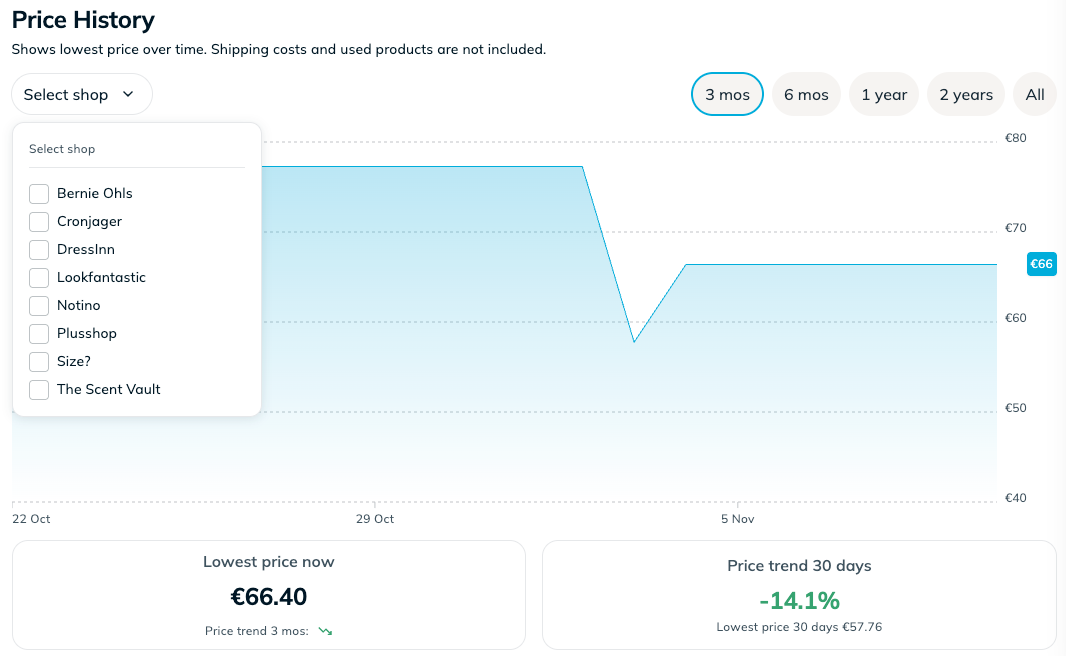Switch to the 6 mos time range

(806, 93)
